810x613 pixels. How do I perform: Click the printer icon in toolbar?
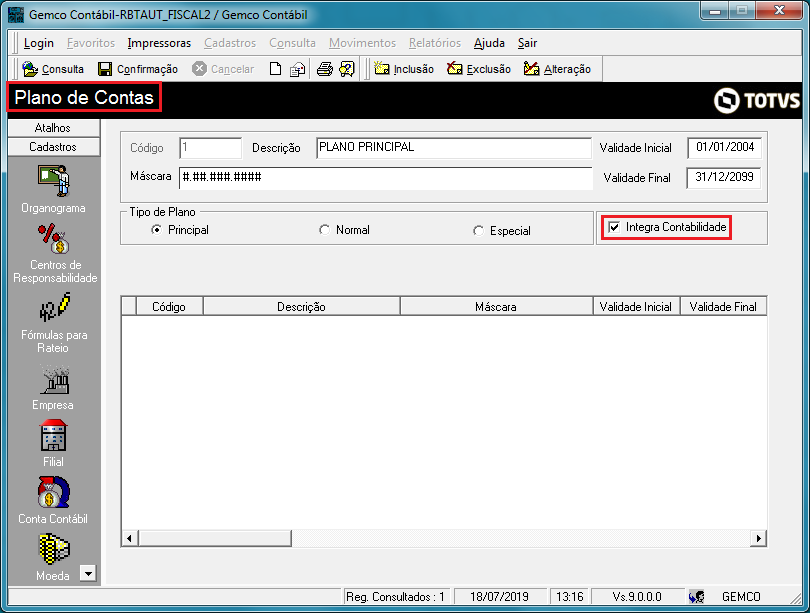tap(324, 69)
